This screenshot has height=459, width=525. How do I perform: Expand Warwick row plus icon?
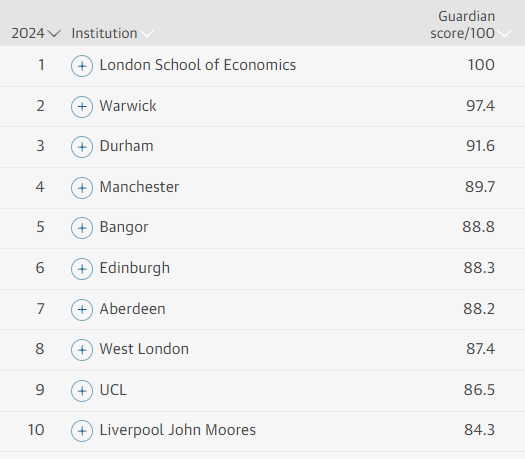(x=82, y=107)
